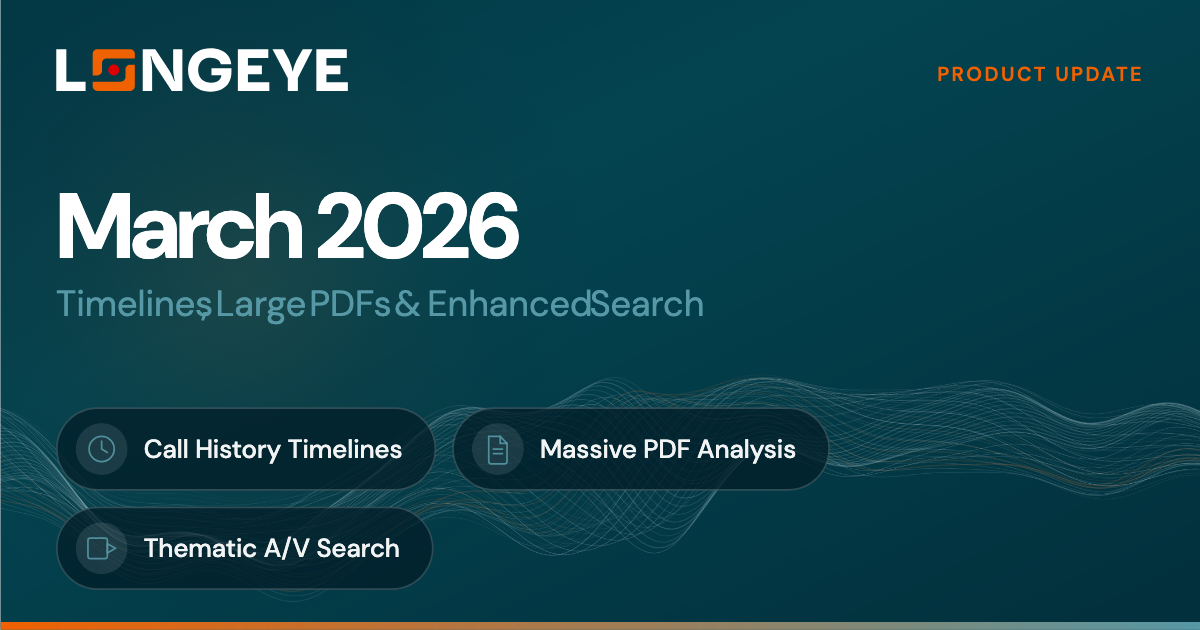Click the ampersand in the subtitle
This screenshot has height=630, width=1200.
(407, 304)
